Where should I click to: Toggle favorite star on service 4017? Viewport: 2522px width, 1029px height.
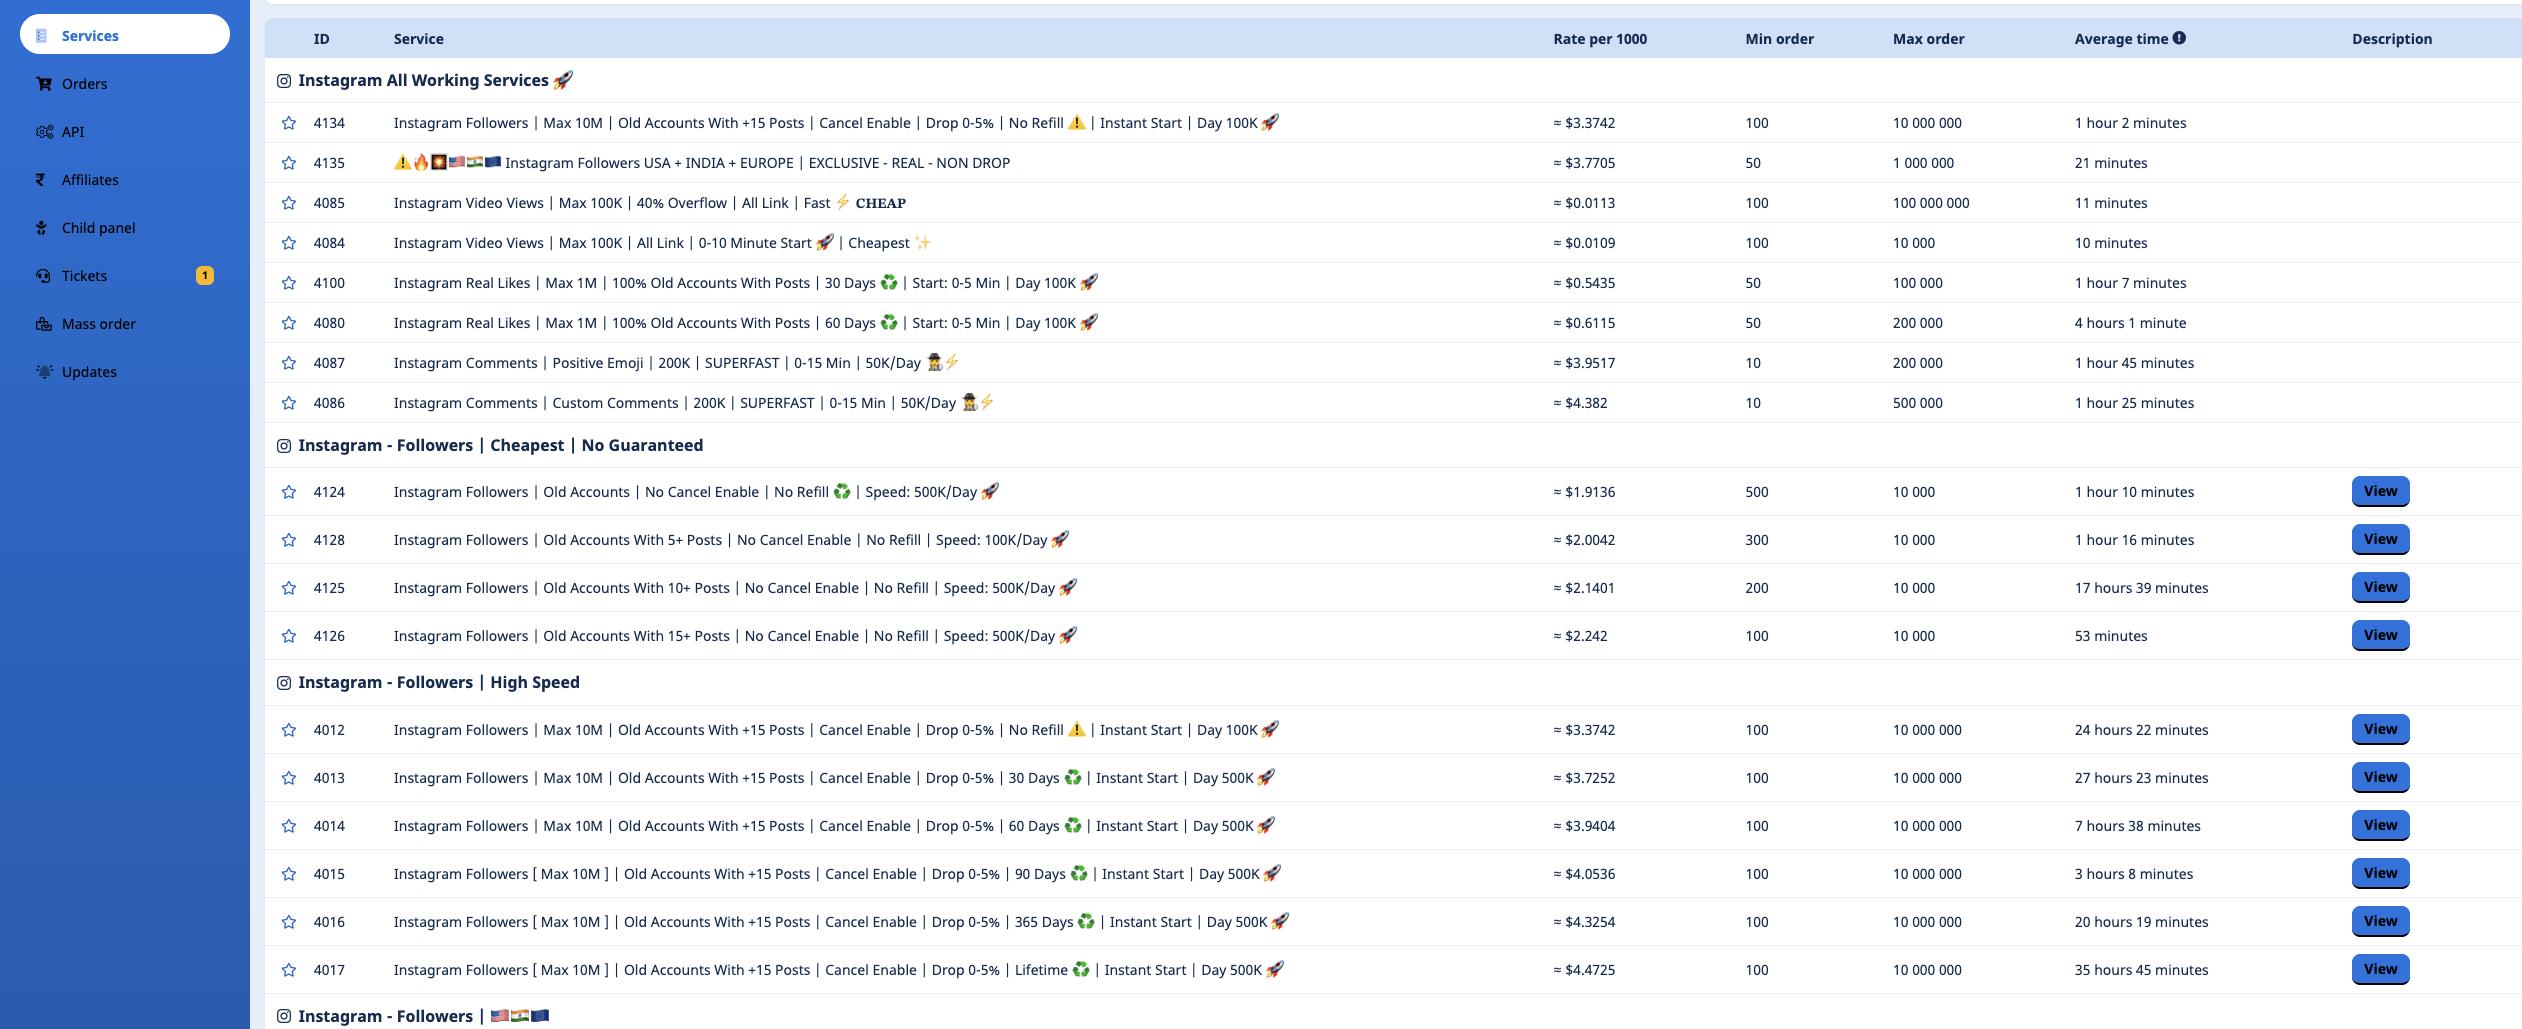(289, 970)
